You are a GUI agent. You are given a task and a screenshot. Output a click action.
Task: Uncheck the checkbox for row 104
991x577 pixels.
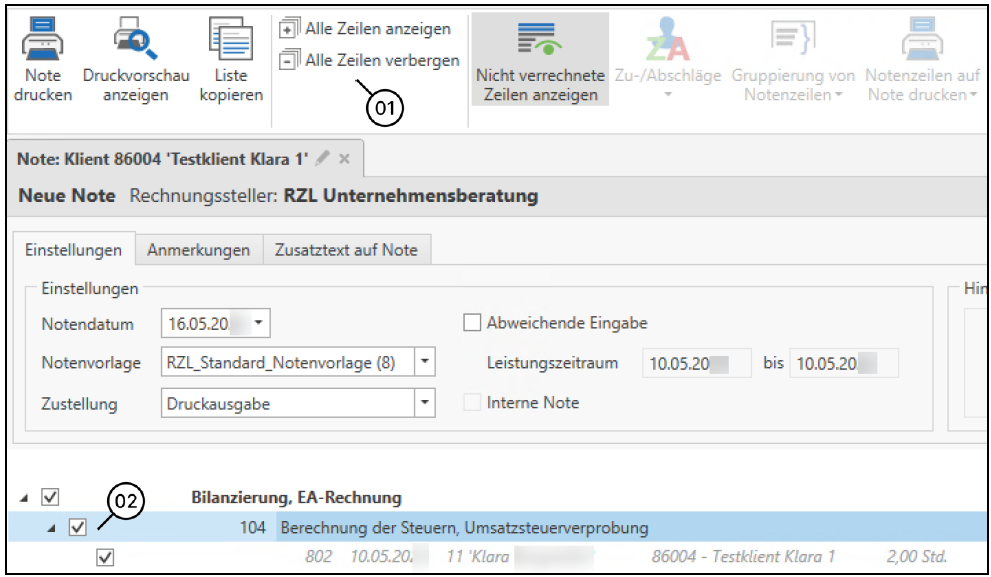77,527
